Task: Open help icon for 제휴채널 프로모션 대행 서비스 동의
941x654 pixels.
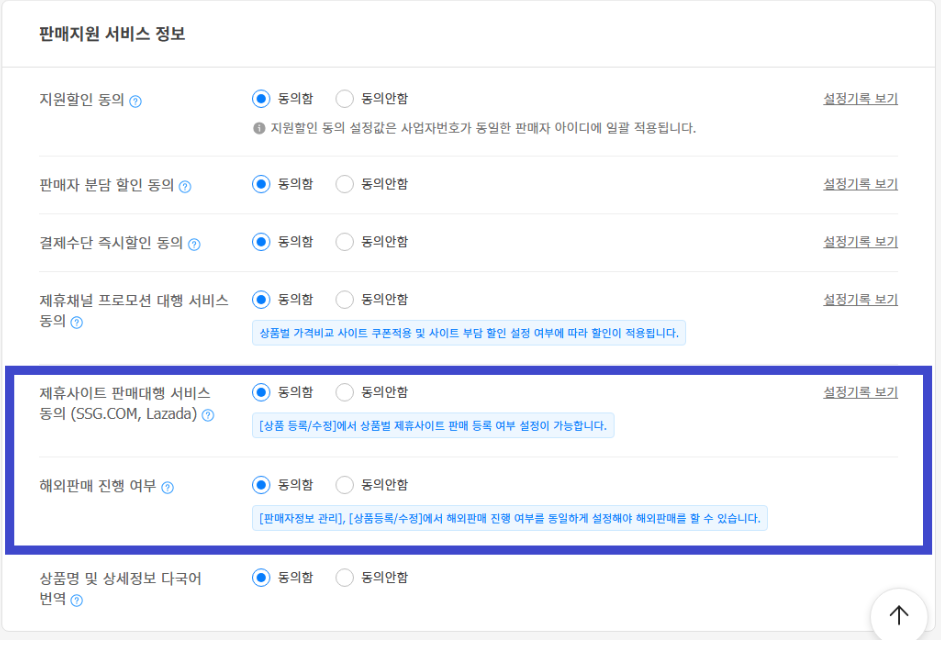Action: 76,323
